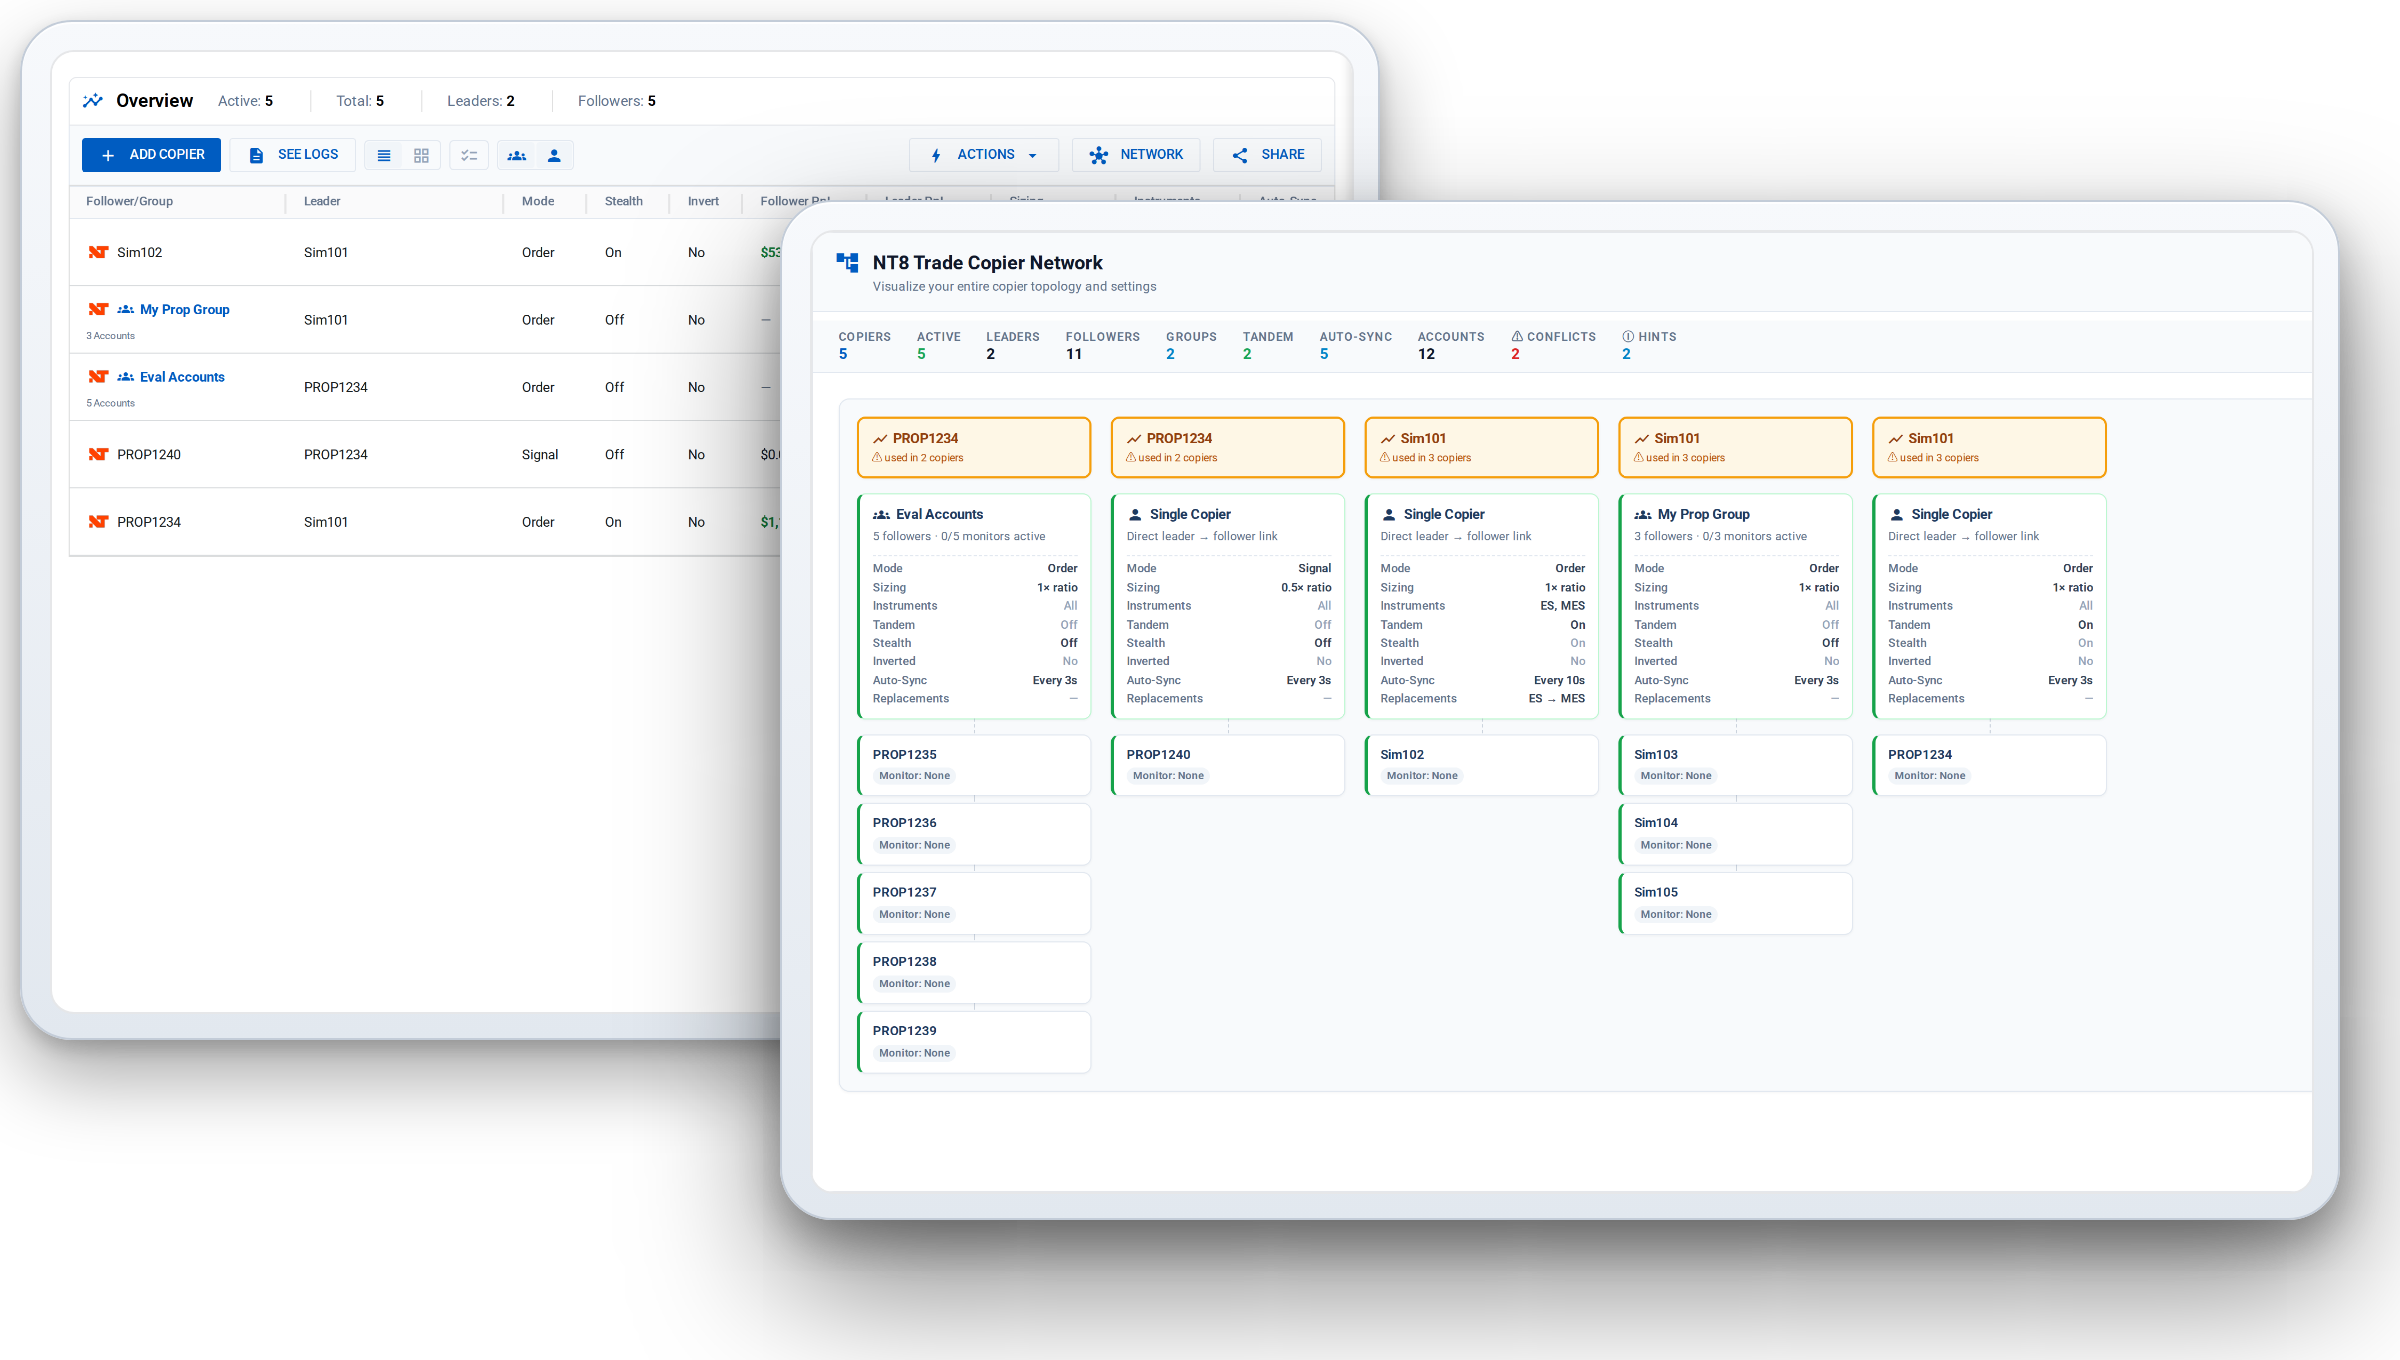Screen dimensions: 2400x1360
Task: Filter by single copier person icon
Action: [x=554, y=156]
